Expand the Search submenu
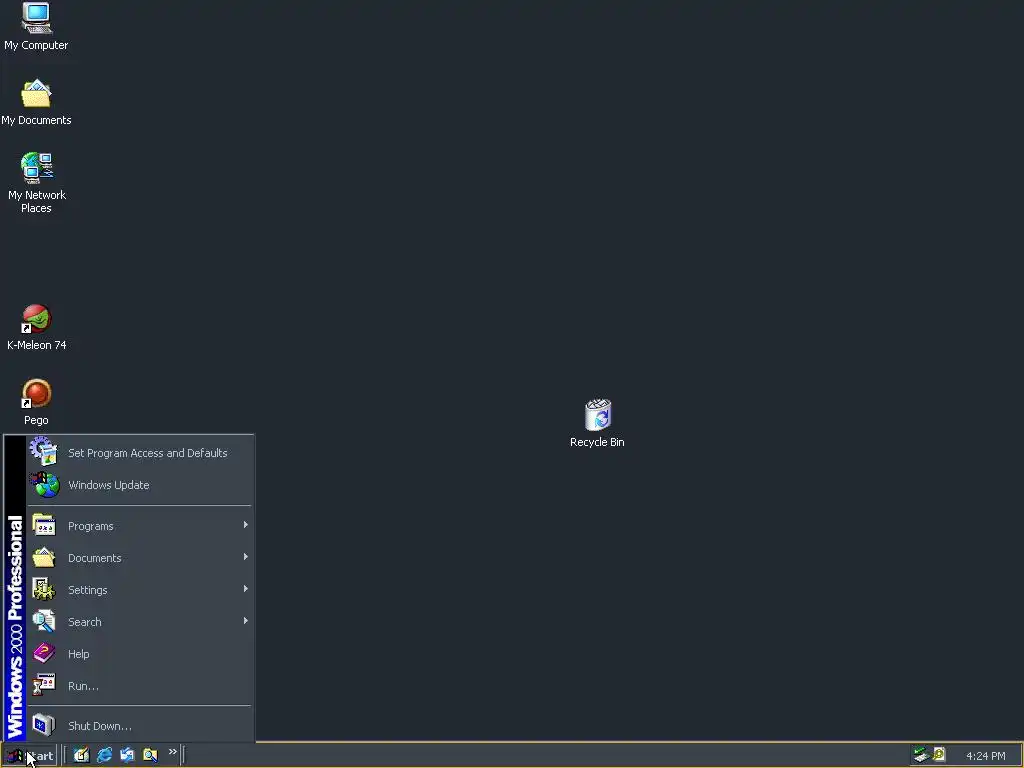The width and height of the screenshot is (1024, 768). pos(140,622)
